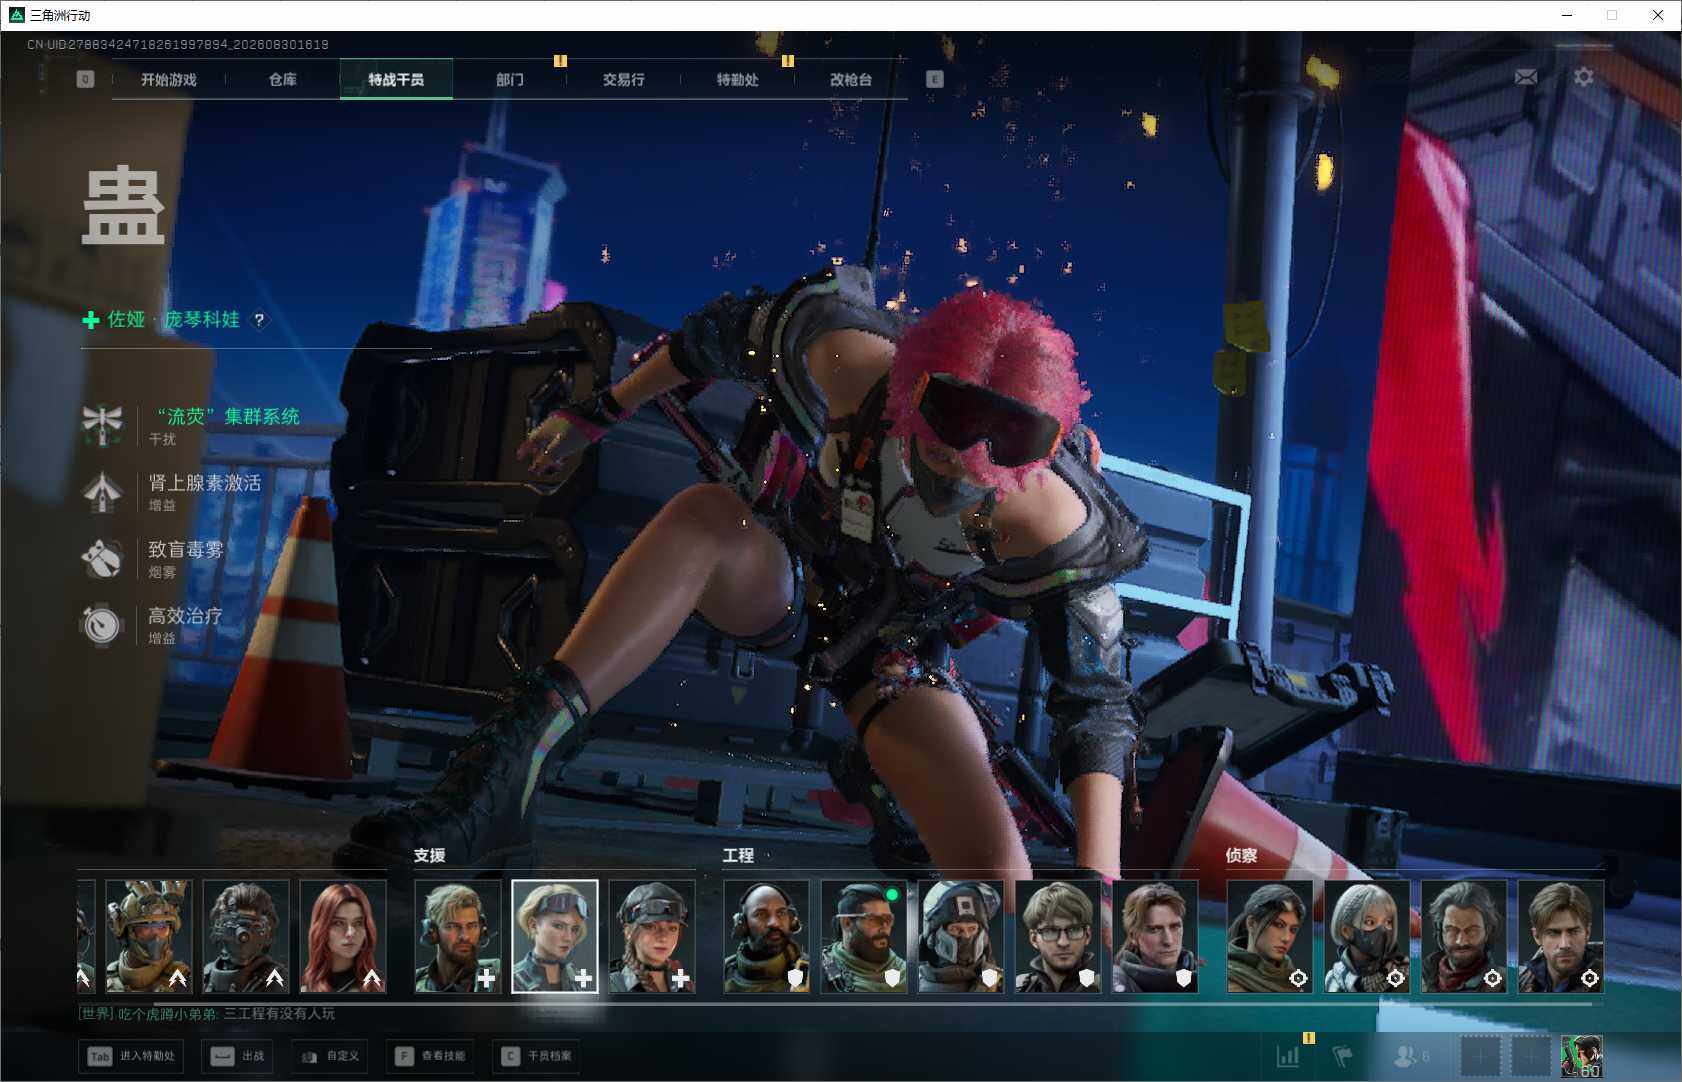Click the 工程 class heading

pyautogui.click(x=738, y=856)
